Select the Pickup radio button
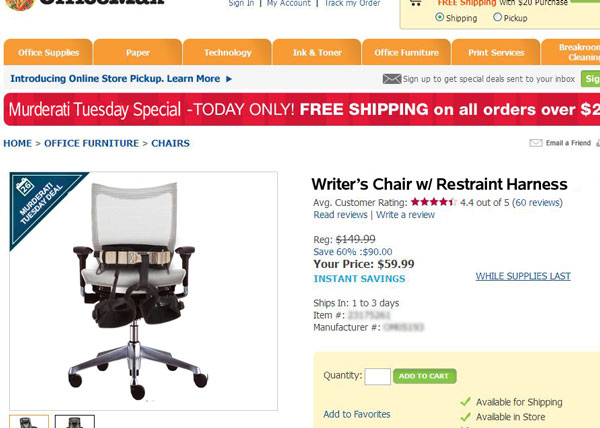600x428 pixels. (497, 17)
